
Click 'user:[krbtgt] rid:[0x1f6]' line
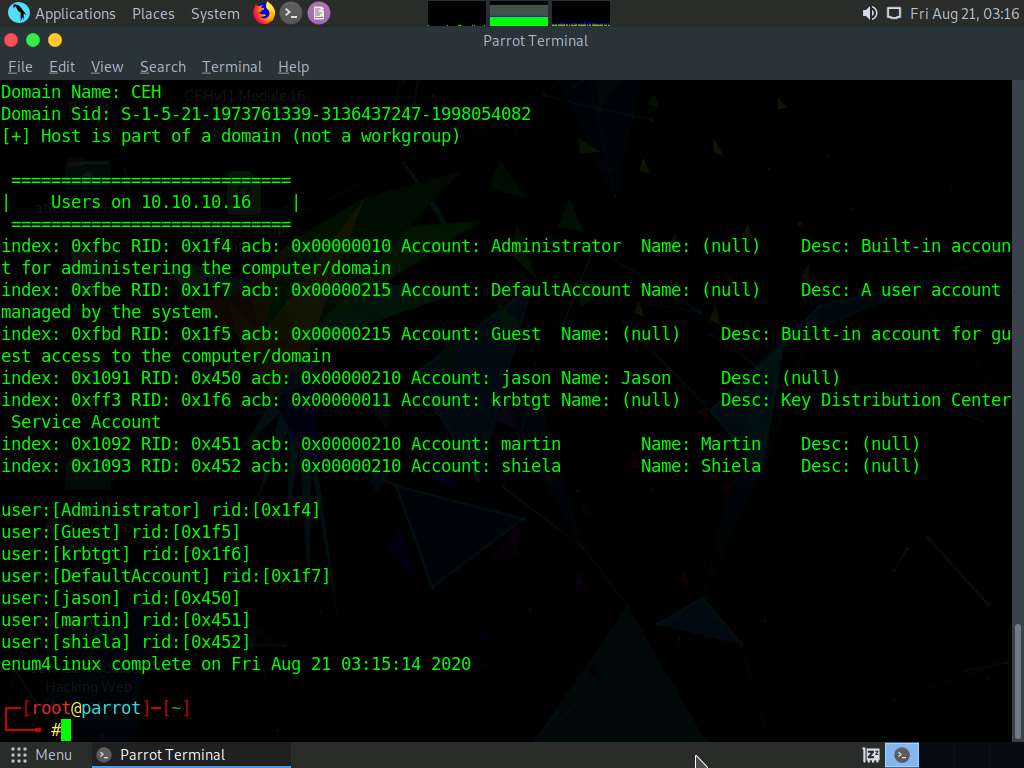125,554
